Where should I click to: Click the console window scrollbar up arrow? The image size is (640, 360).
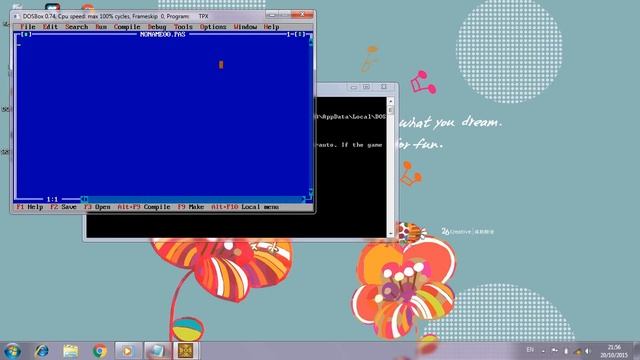(x=391, y=101)
